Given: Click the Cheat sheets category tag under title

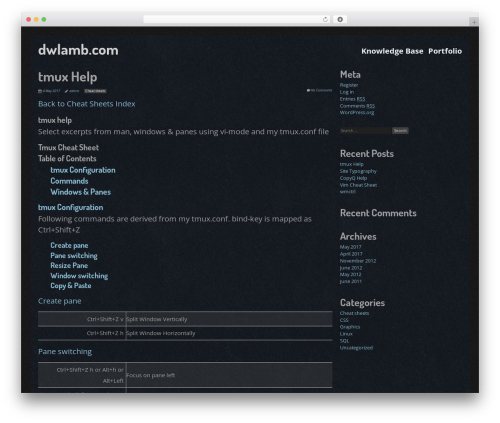Looking at the screenshot, I should click(95, 91).
